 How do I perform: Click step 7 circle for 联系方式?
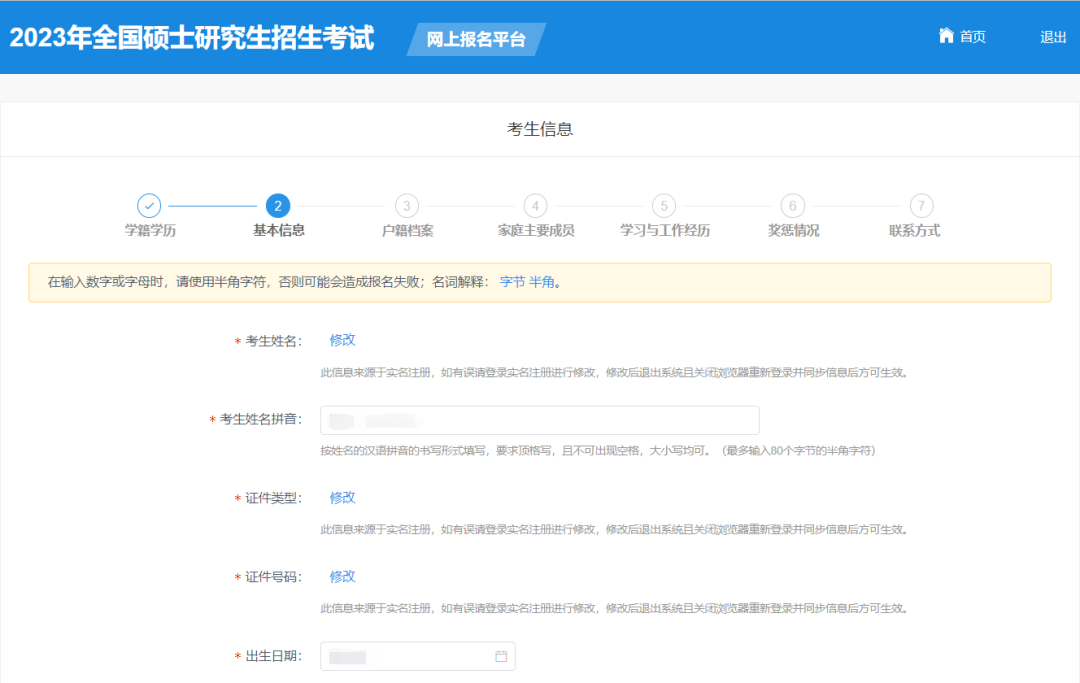pos(922,205)
